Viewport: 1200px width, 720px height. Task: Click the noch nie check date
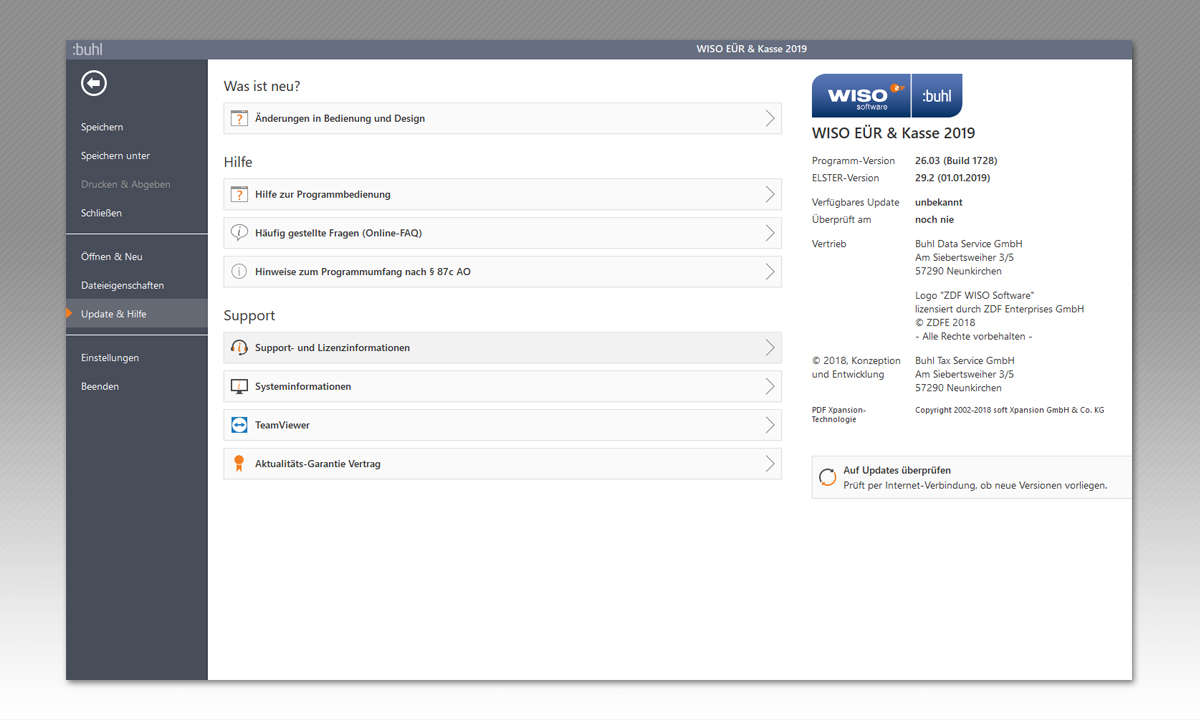click(934, 219)
